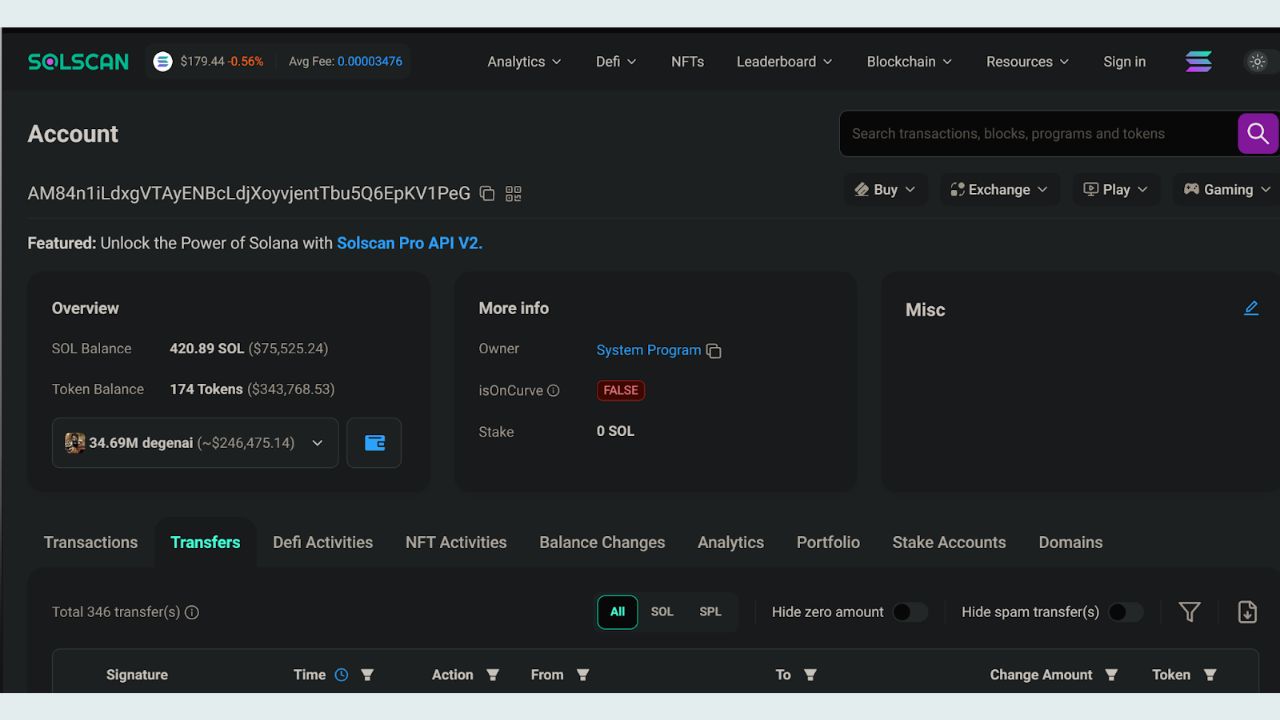Open the Buy dropdown
This screenshot has height=720, width=1280.
[x=885, y=190]
